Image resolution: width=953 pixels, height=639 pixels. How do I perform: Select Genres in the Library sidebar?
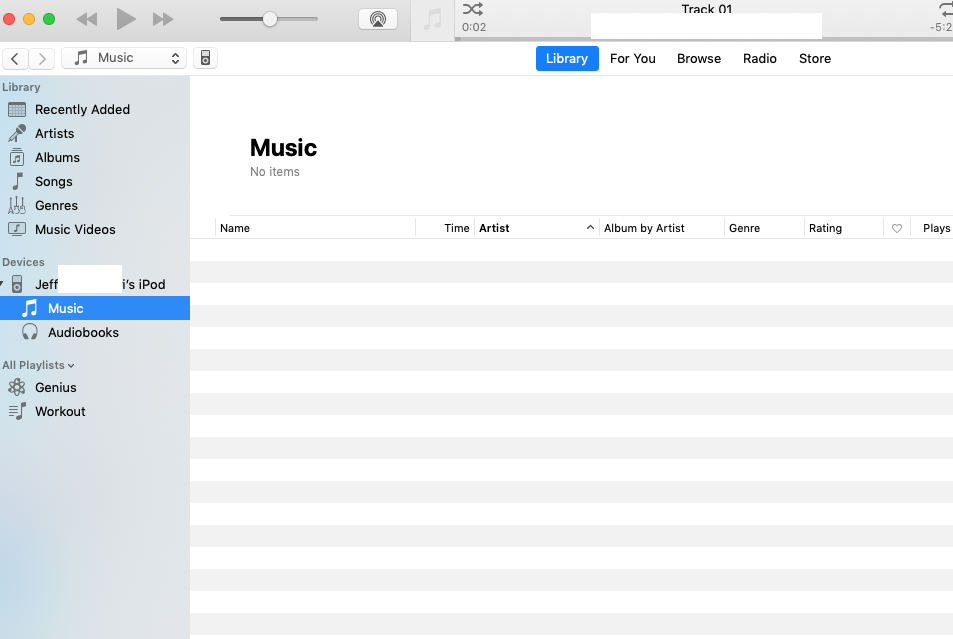point(95,206)
